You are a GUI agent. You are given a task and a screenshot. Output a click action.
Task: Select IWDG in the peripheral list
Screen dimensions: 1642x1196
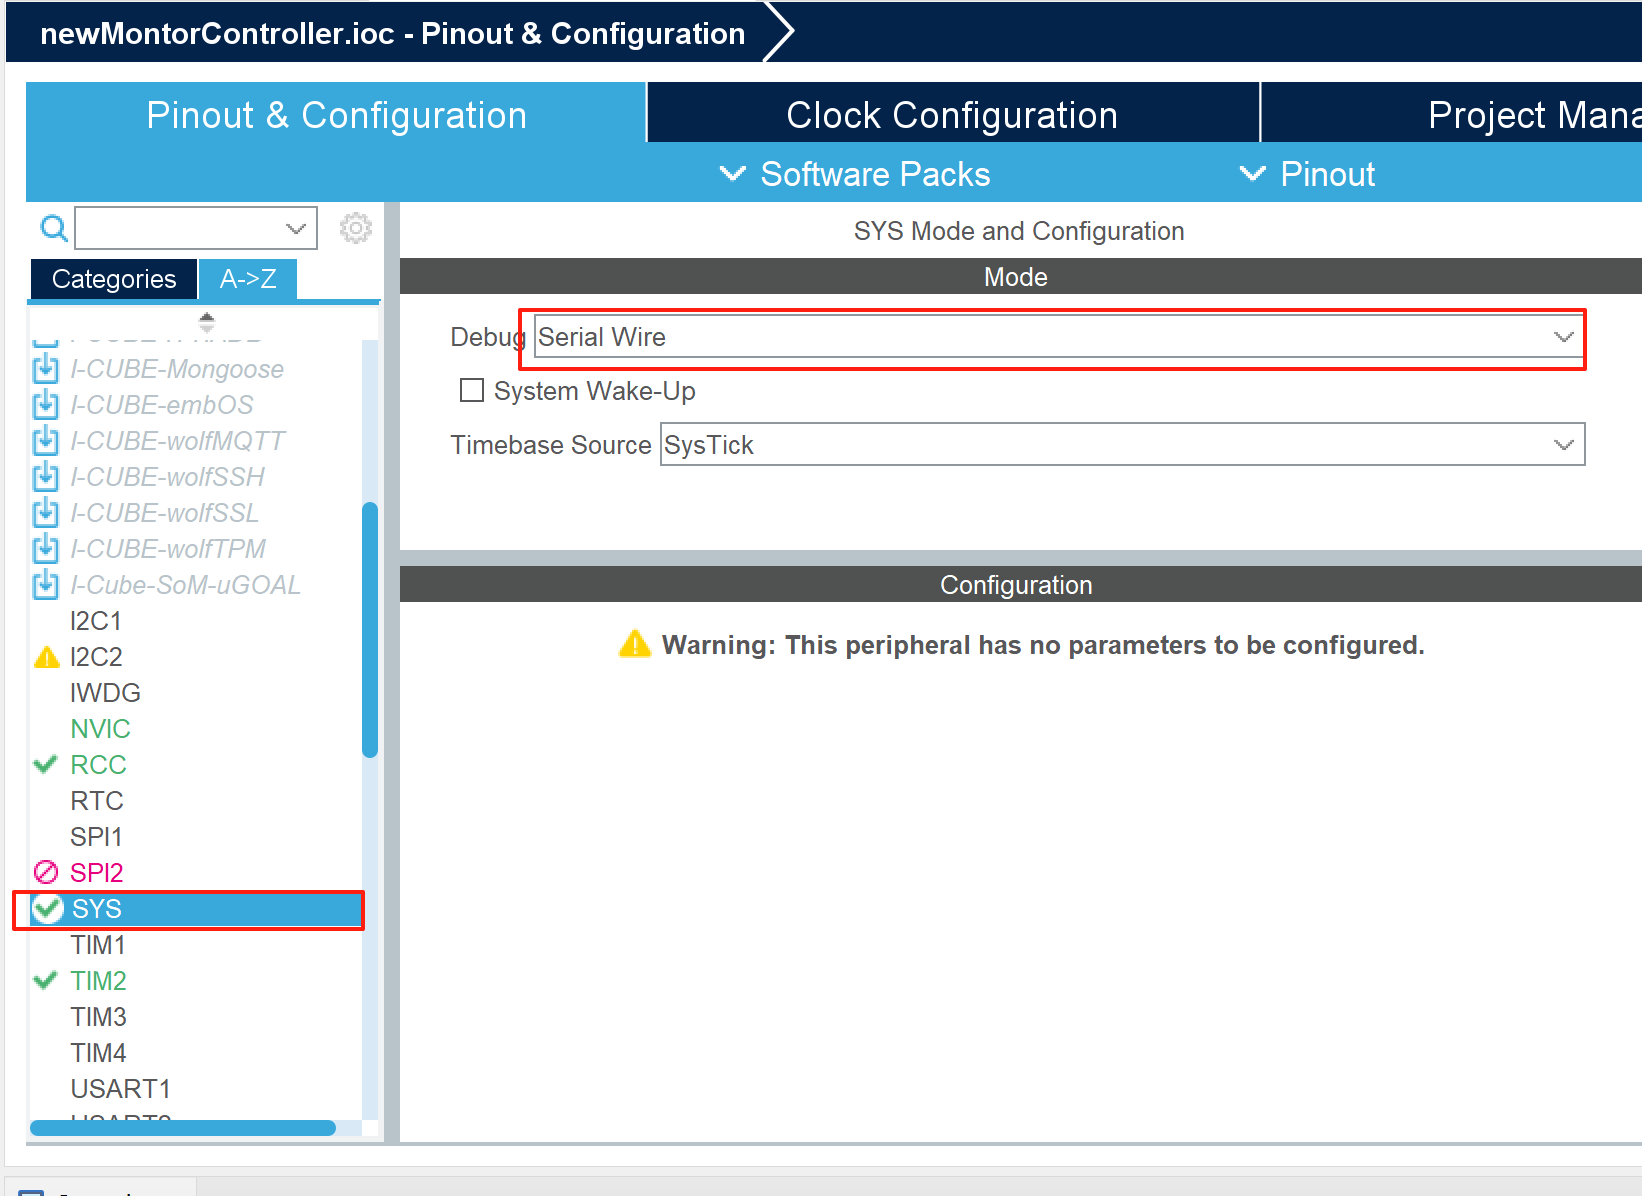click(x=105, y=693)
